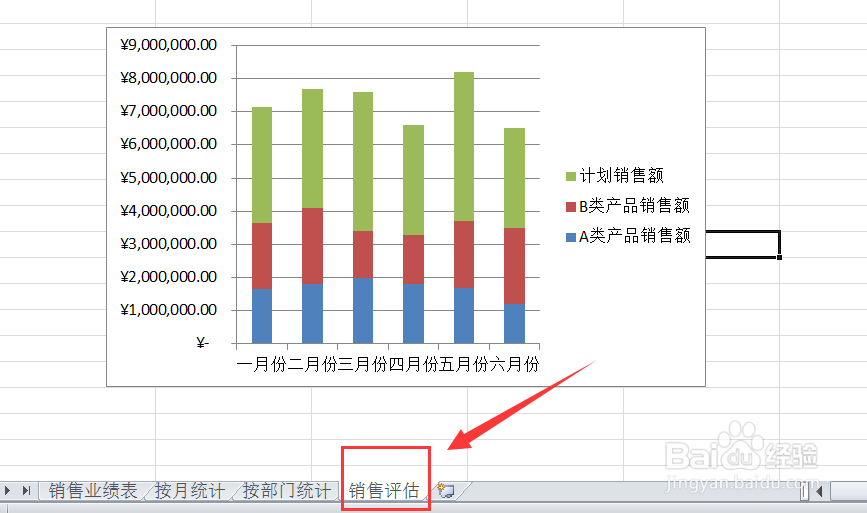Select the 四月份 axis label
Image resolution: width=867 pixels, height=513 pixels.
[x=414, y=364]
